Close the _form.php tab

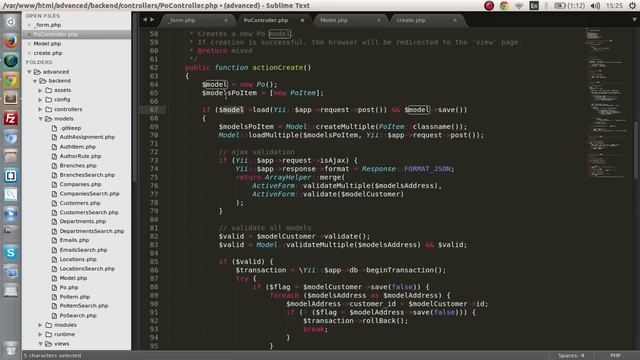click(x=226, y=20)
